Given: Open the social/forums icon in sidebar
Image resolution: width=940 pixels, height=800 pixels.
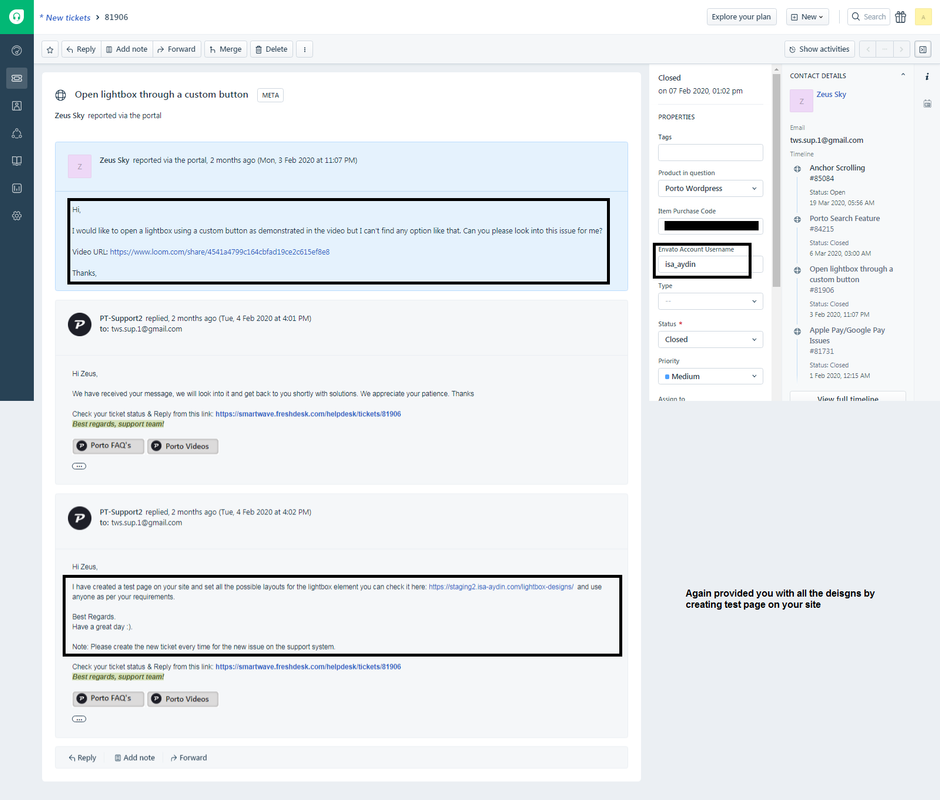Looking at the screenshot, I should coord(17,133).
